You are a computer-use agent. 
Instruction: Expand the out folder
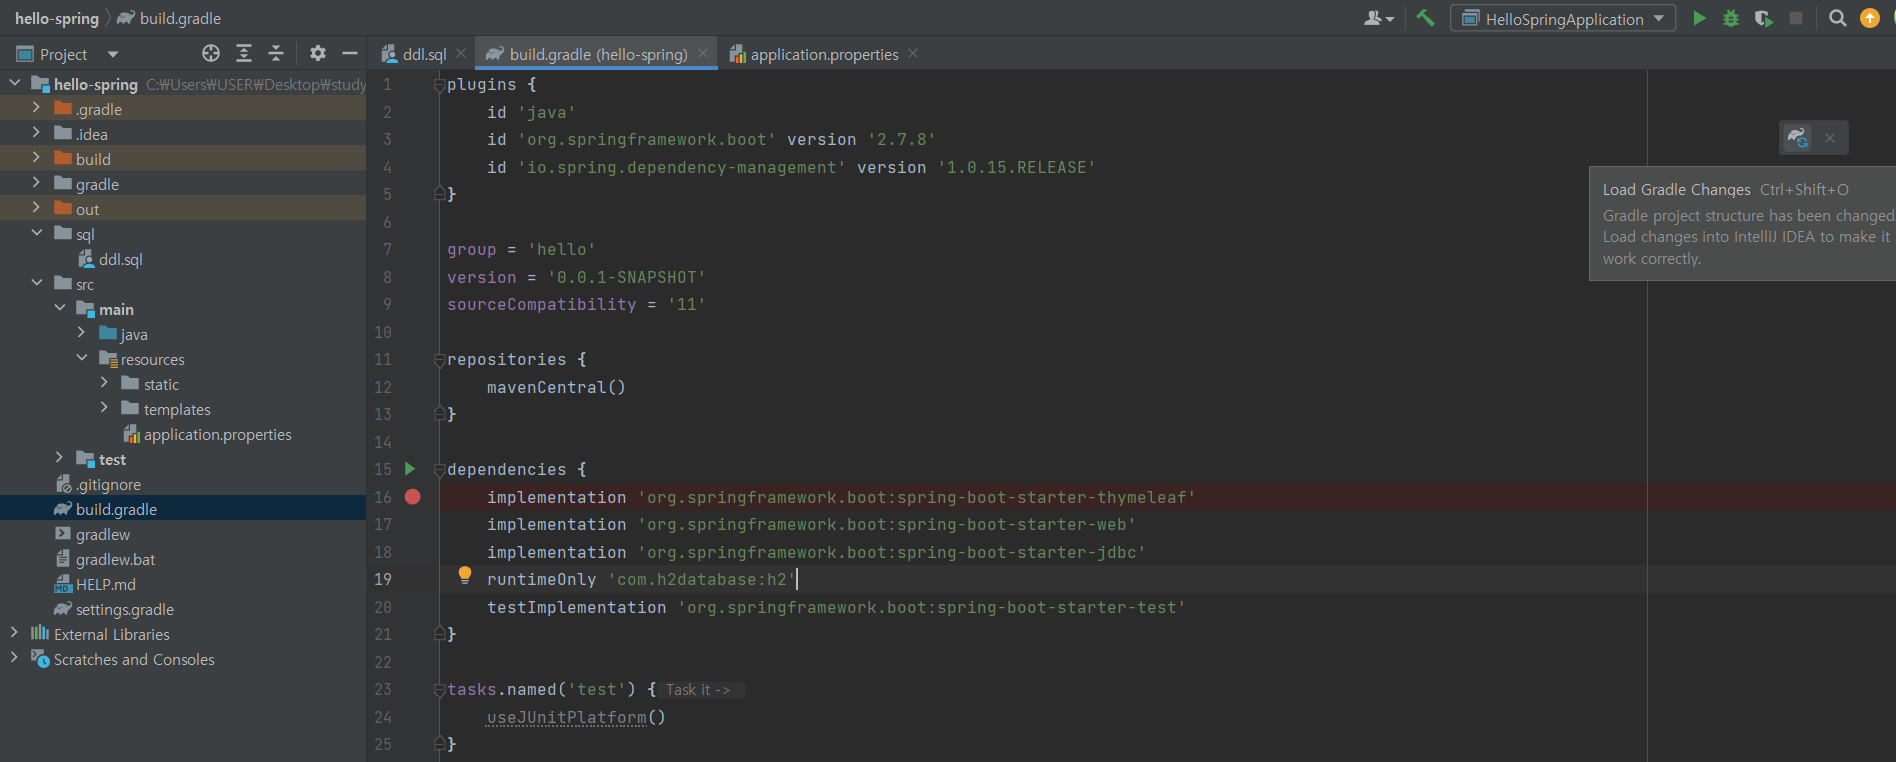coord(37,209)
